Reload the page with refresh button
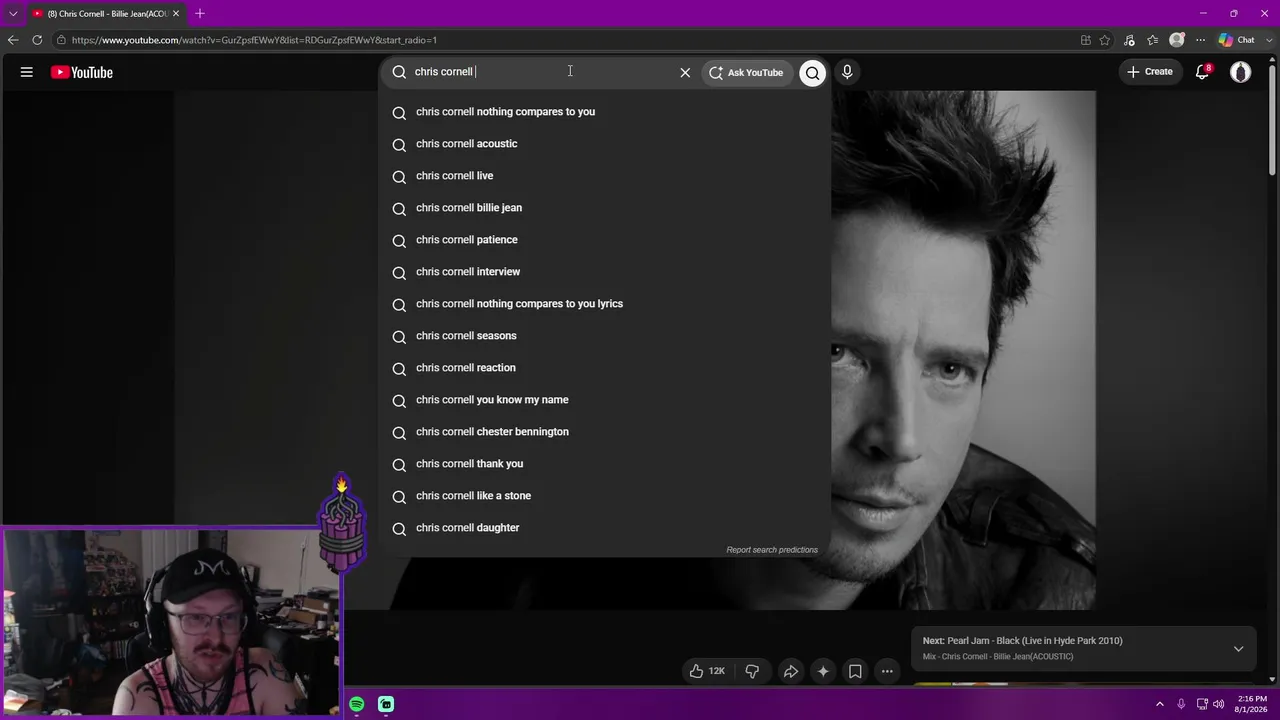This screenshot has width=1280, height=720. pyautogui.click(x=37, y=40)
